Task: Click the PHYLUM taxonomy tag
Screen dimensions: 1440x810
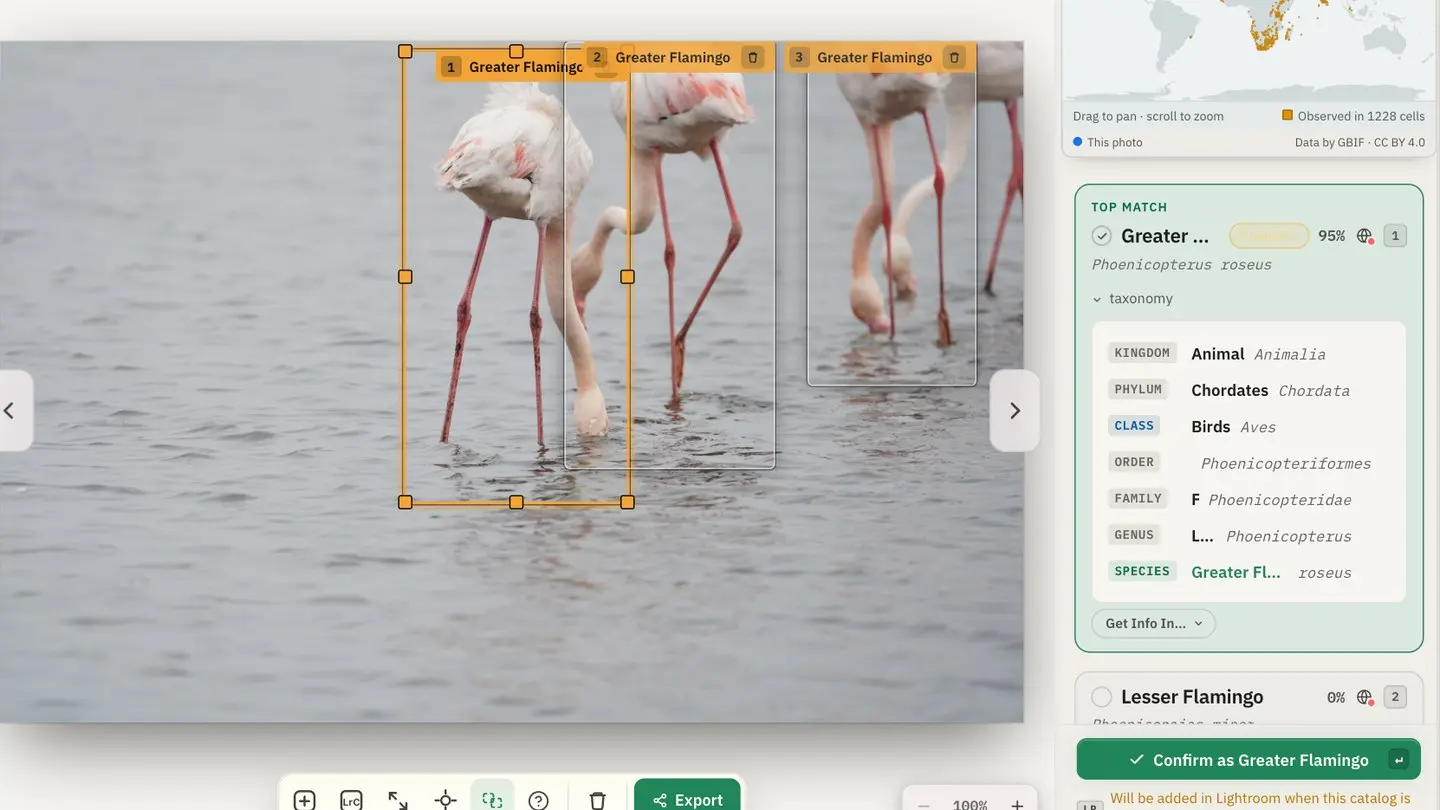Action: (1138, 389)
